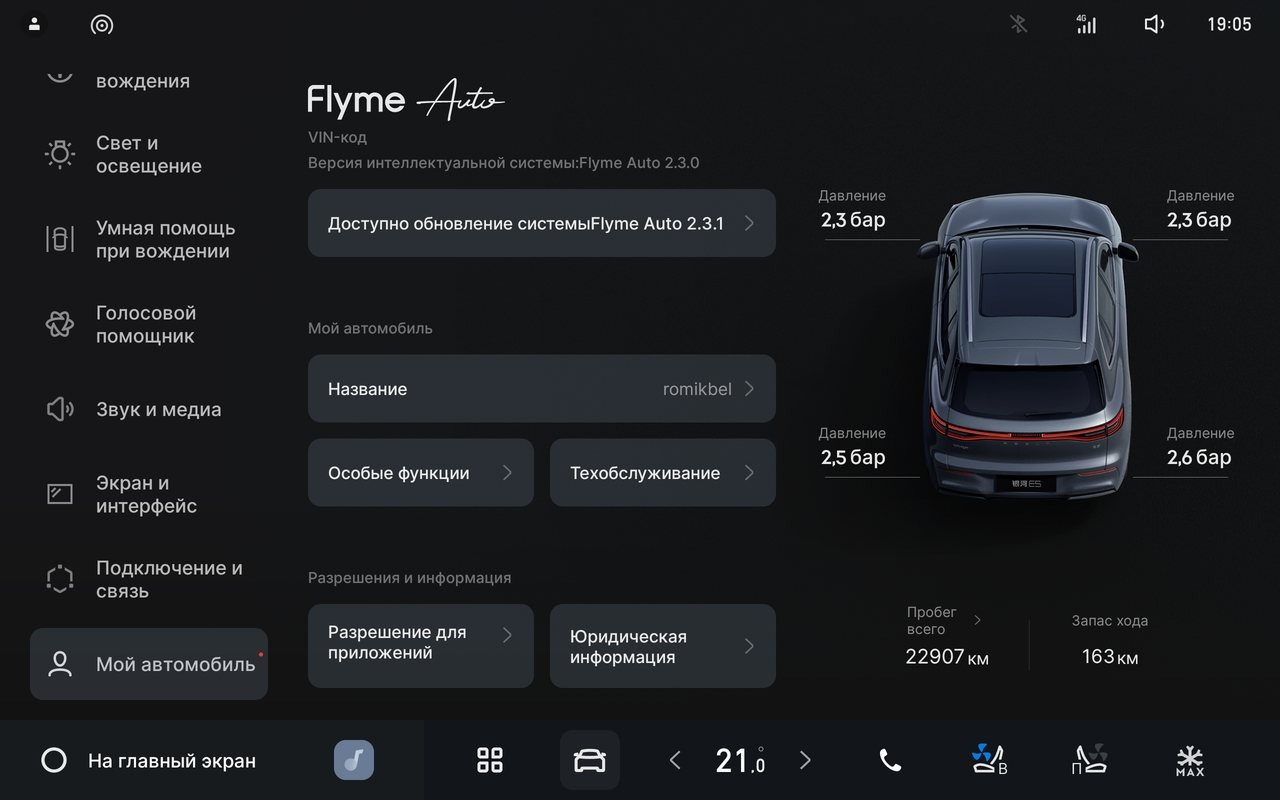Open available system update Flyme Auto 2.3.1
The width and height of the screenshot is (1280, 800).
pos(542,223)
